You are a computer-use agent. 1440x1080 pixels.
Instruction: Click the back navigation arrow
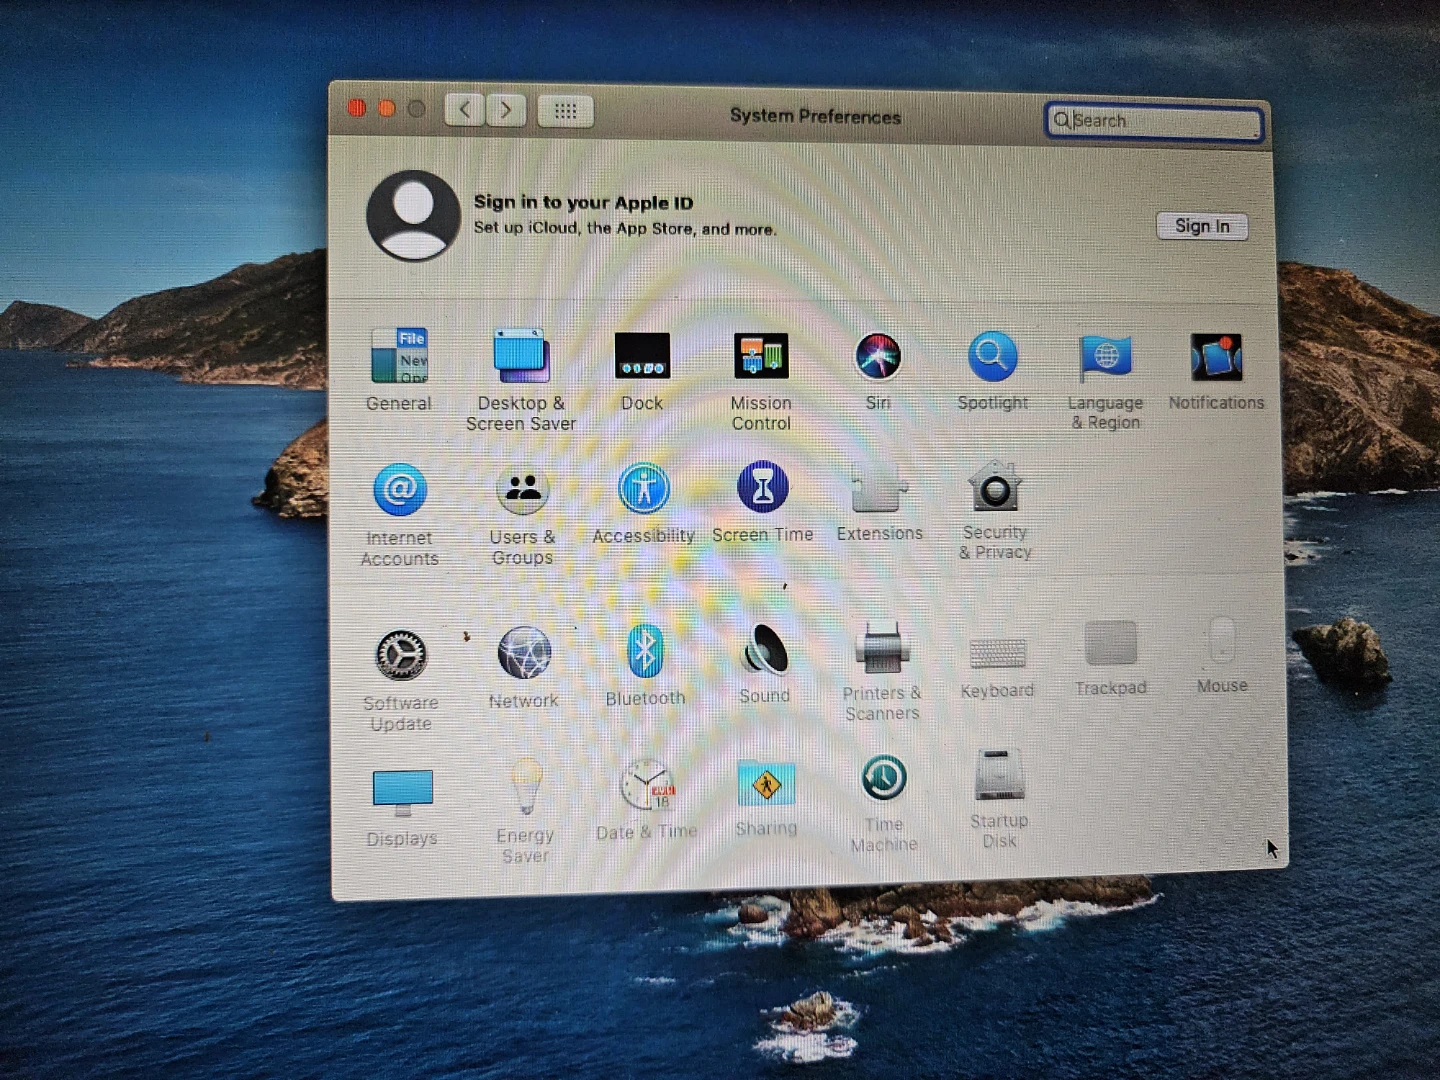pos(464,109)
